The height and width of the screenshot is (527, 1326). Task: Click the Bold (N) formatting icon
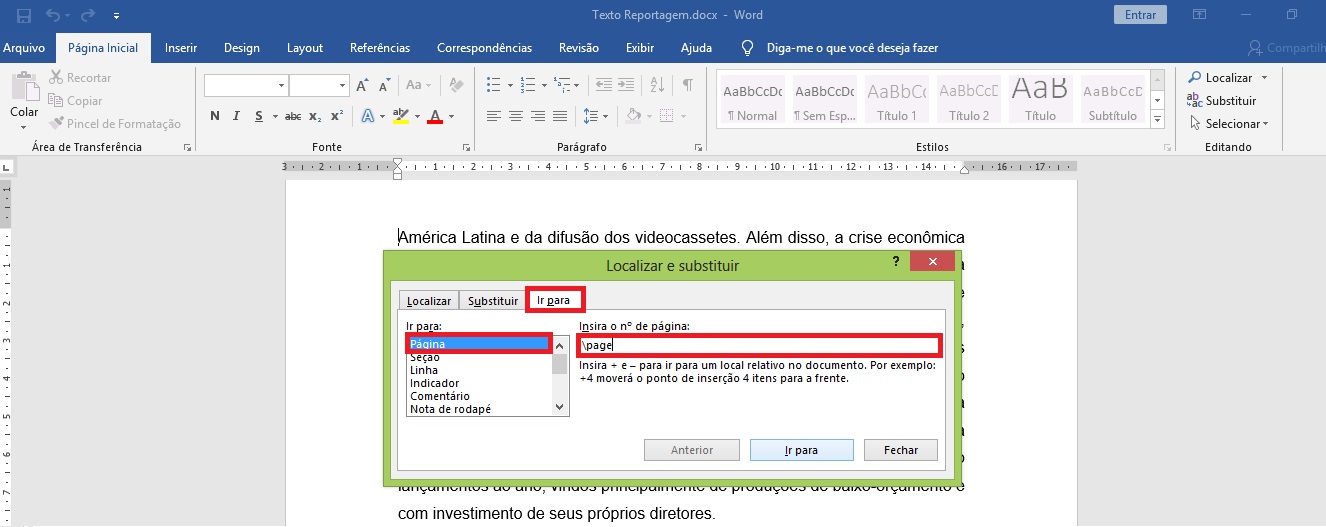tap(214, 116)
